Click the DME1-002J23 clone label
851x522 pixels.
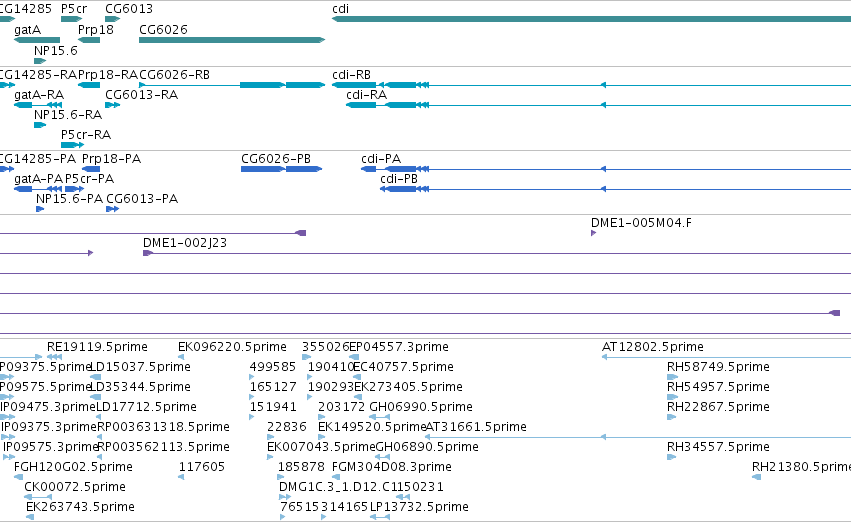pos(185,243)
